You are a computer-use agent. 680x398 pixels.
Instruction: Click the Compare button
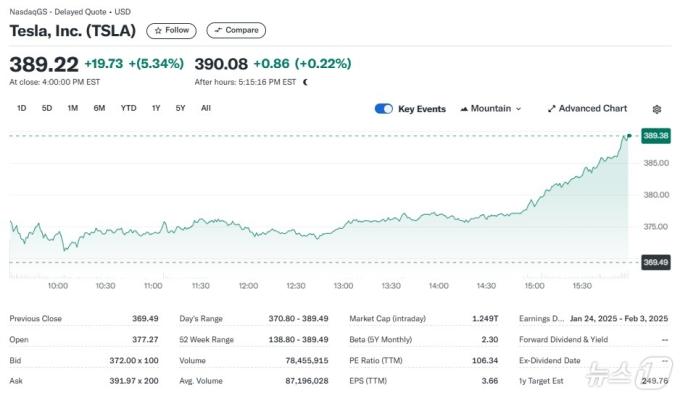tap(236, 30)
